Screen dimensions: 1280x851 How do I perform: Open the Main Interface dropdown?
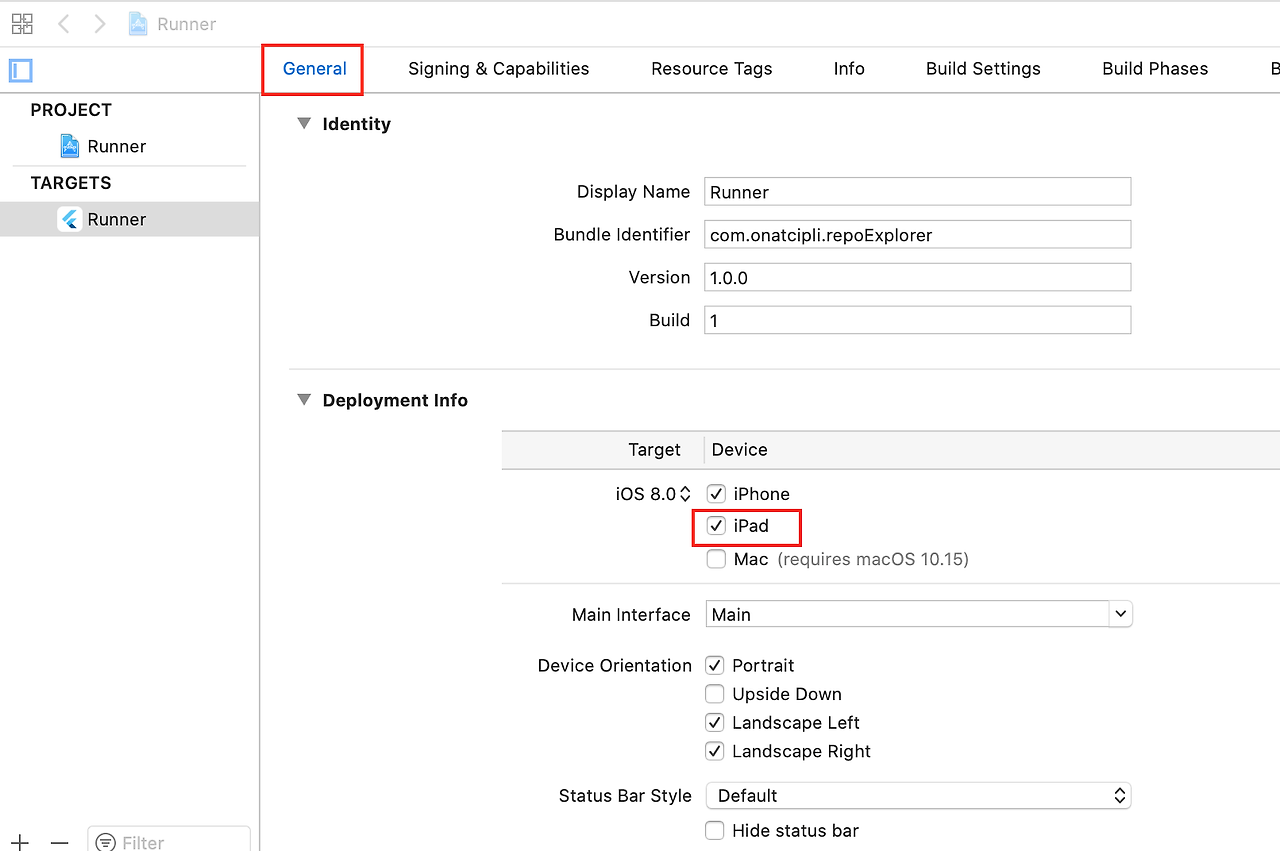(x=1121, y=614)
